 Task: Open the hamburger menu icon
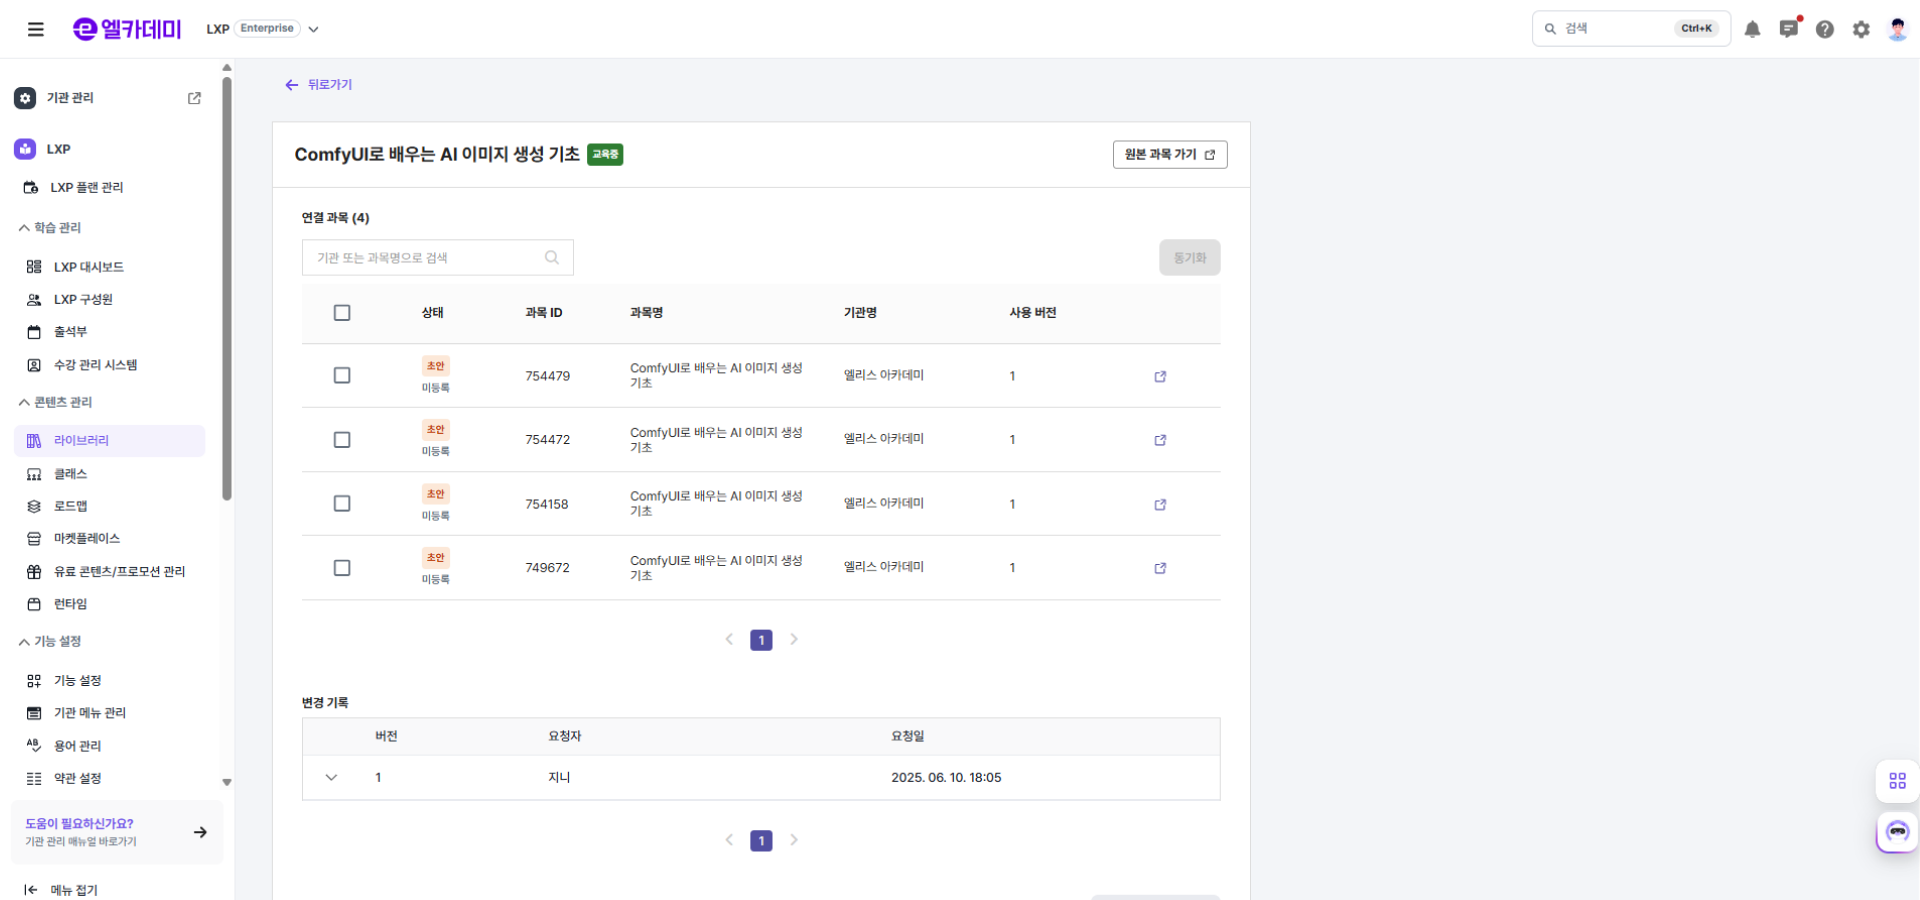(x=36, y=29)
